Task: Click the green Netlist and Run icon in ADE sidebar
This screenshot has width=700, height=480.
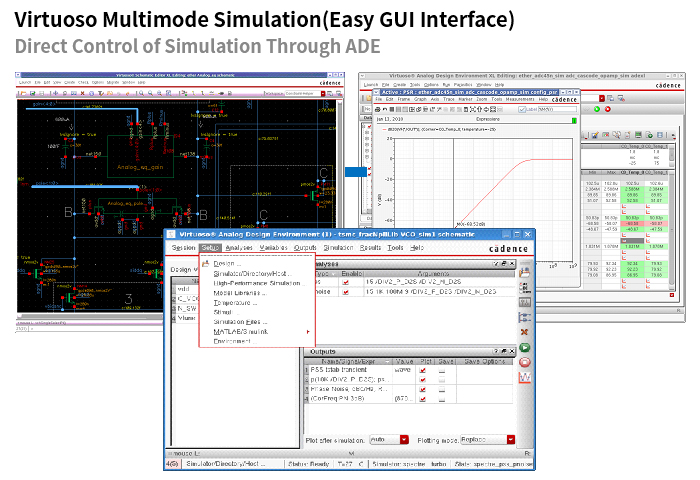Action: point(525,347)
